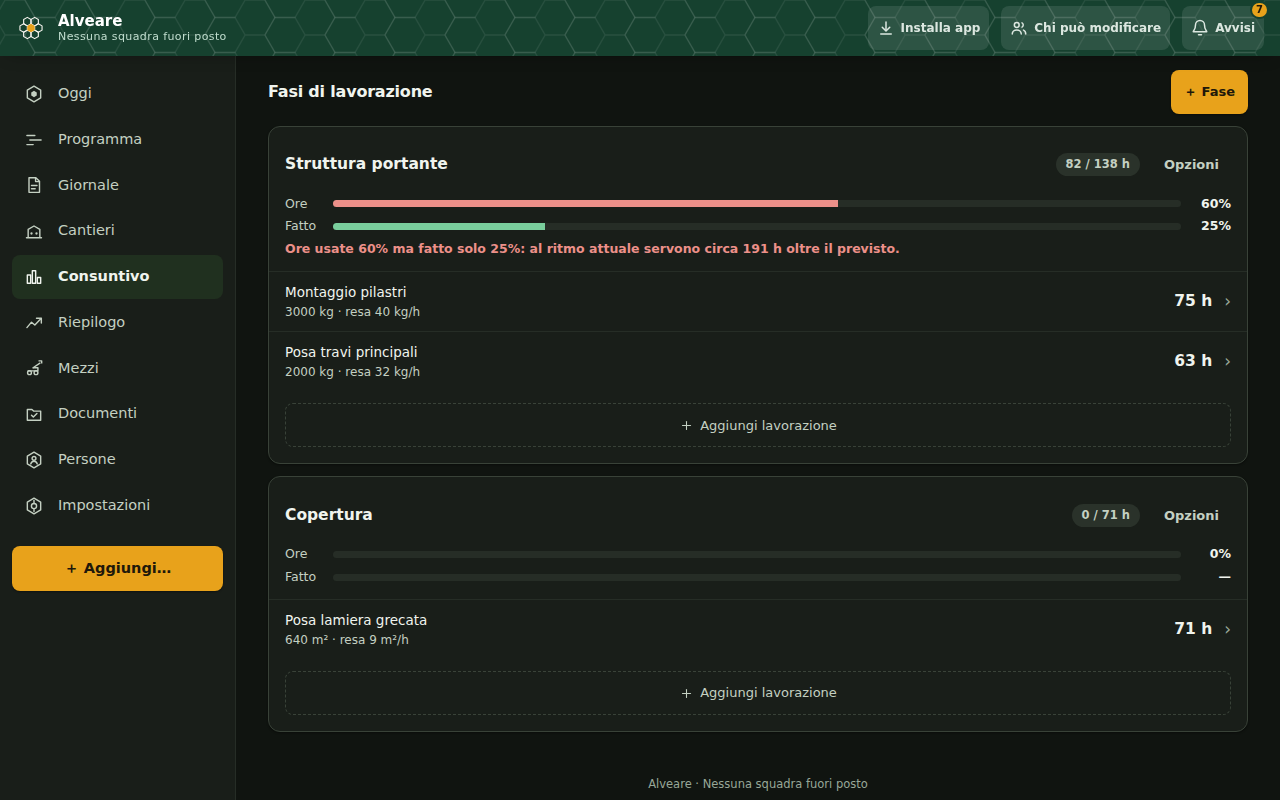Image resolution: width=1280 pixels, height=800 pixels.
Task: Click Aggiungi lavorazione under Copertura
Action: pyautogui.click(x=758, y=693)
